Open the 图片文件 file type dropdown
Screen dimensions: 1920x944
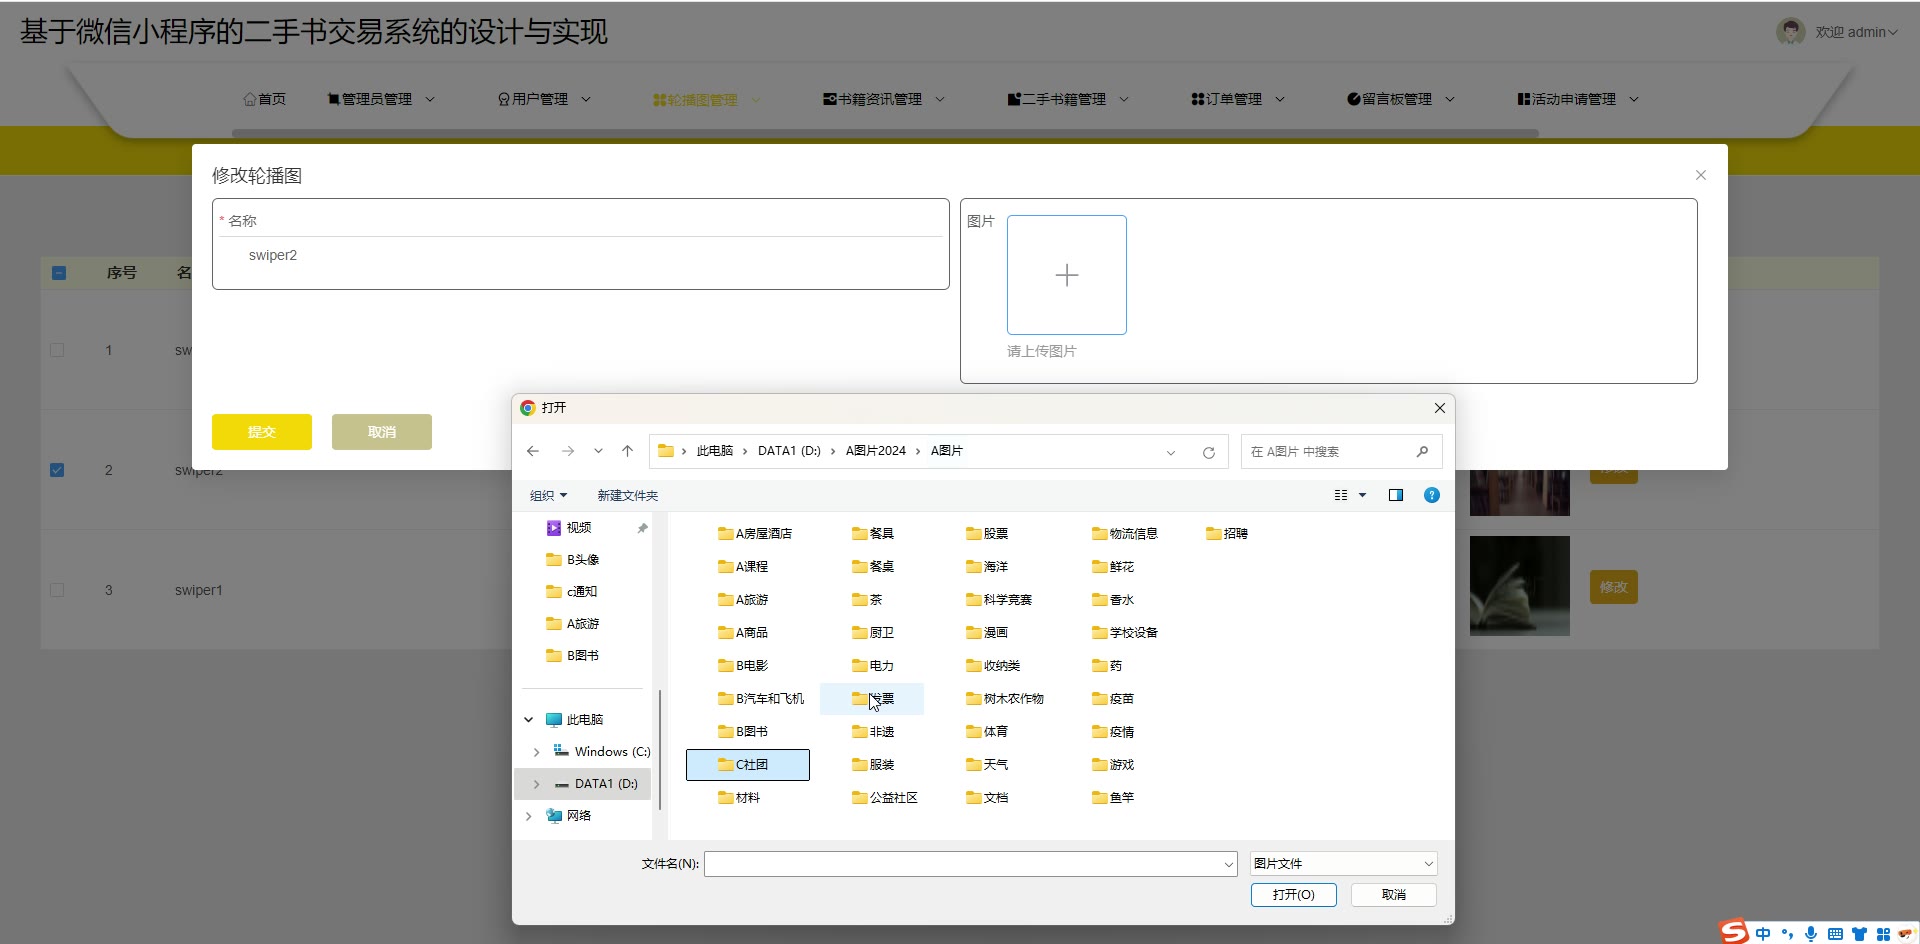pyautogui.click(x=1343, y=863)
